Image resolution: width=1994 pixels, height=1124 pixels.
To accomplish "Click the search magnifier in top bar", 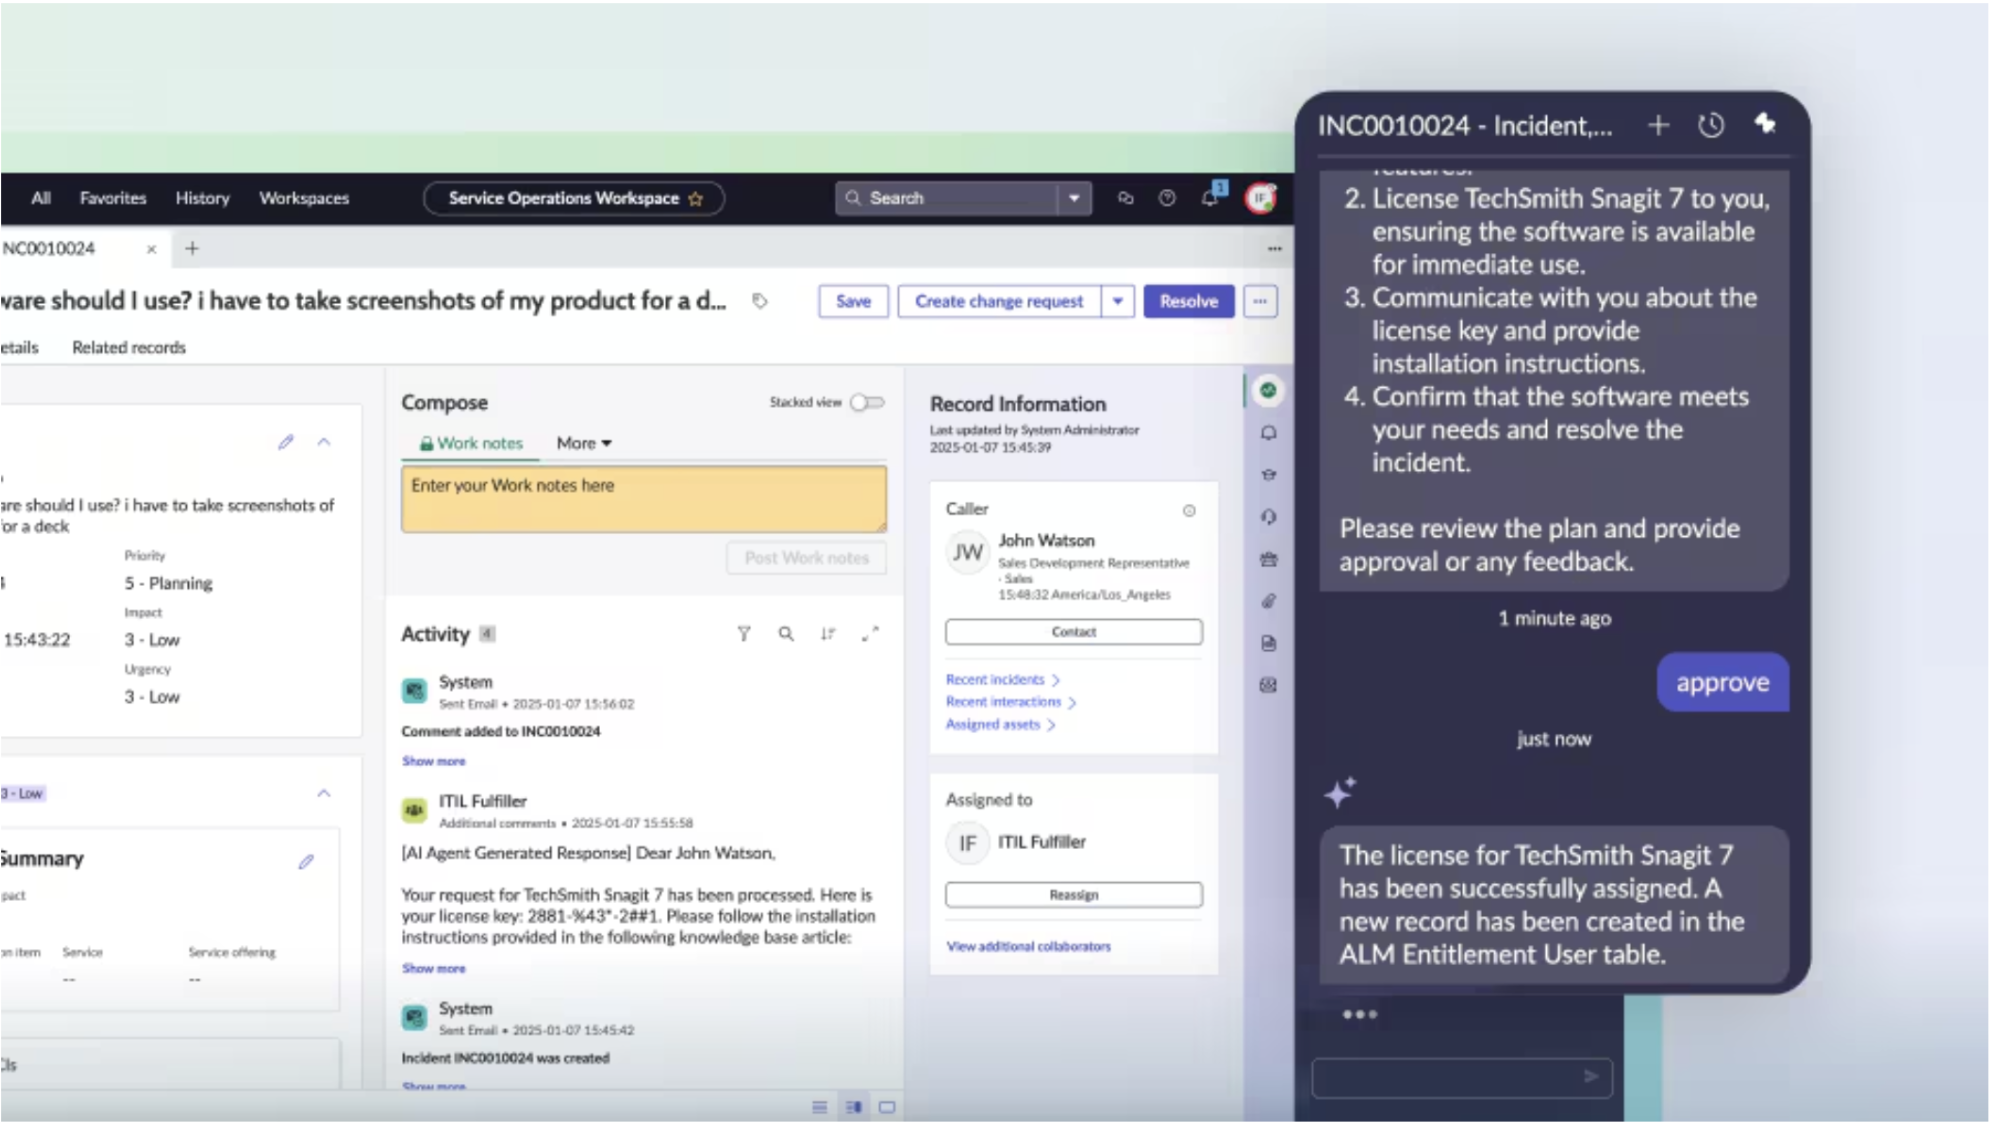I will pyautogui.click(x=853, y=198).
